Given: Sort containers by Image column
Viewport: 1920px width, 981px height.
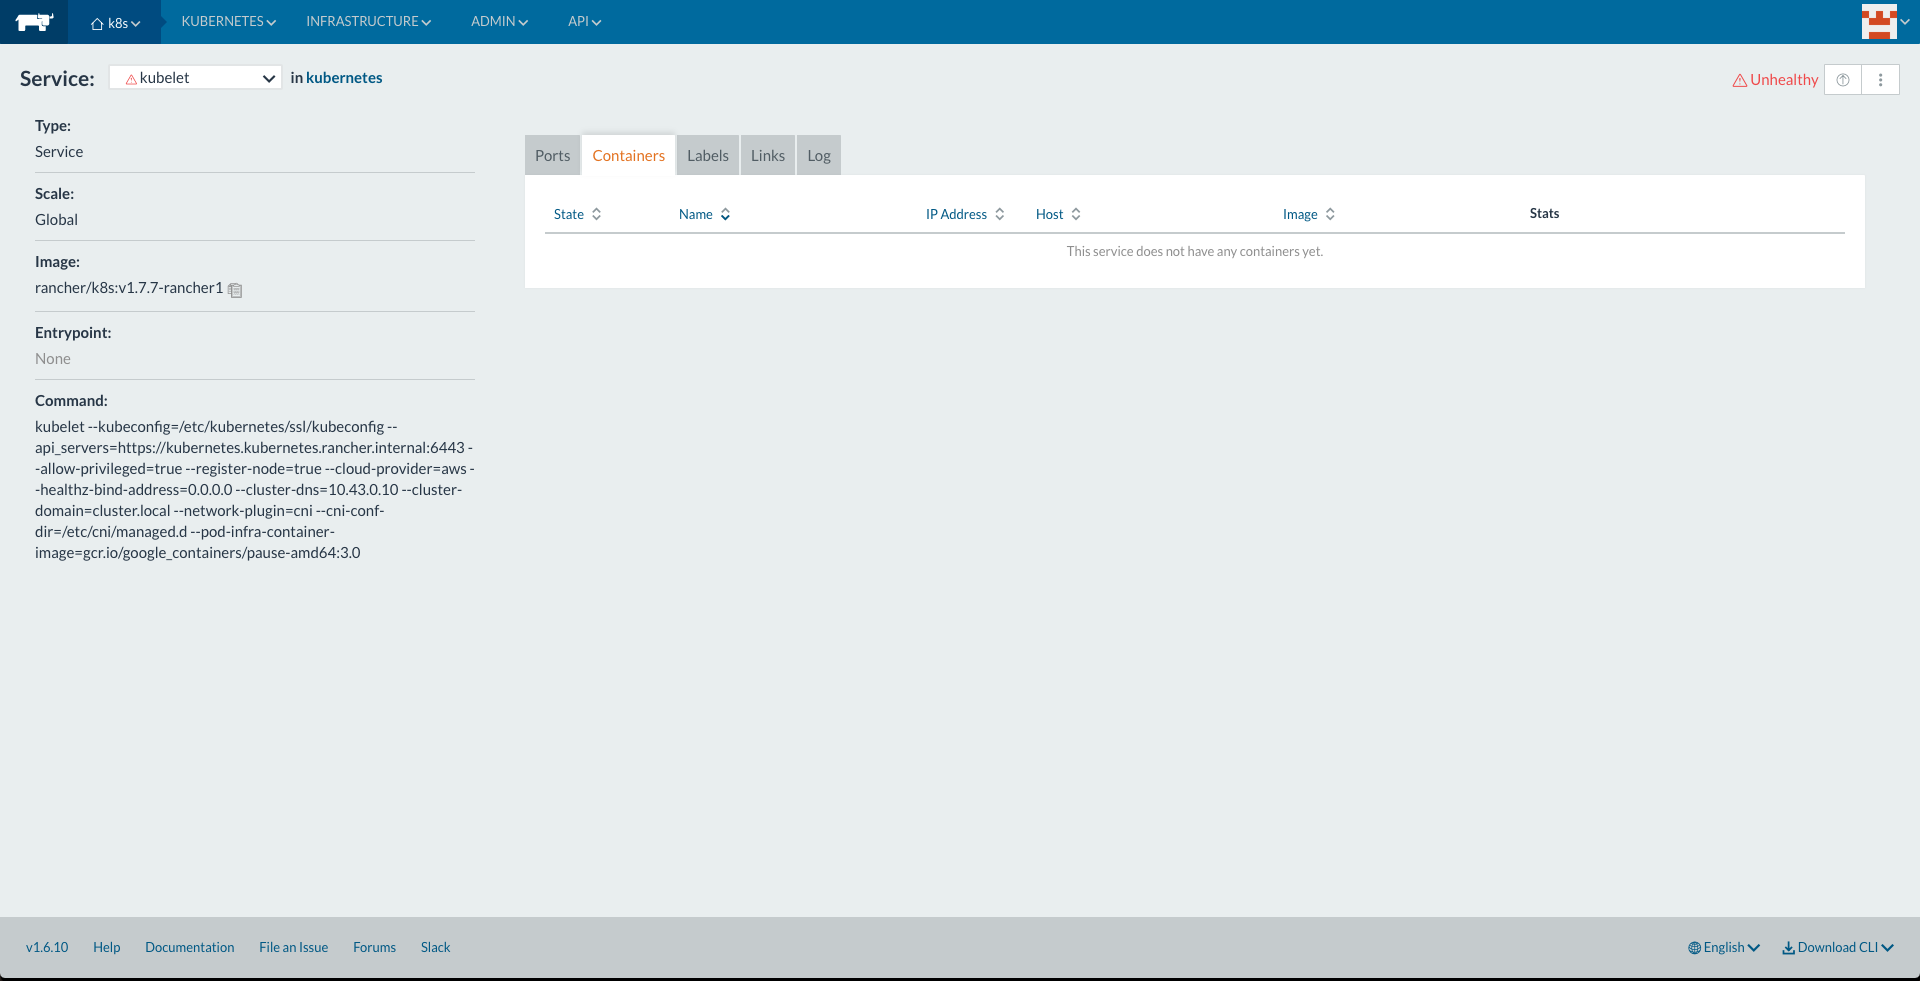Looking at the screenshot, I should click(x=1309, y=214).
